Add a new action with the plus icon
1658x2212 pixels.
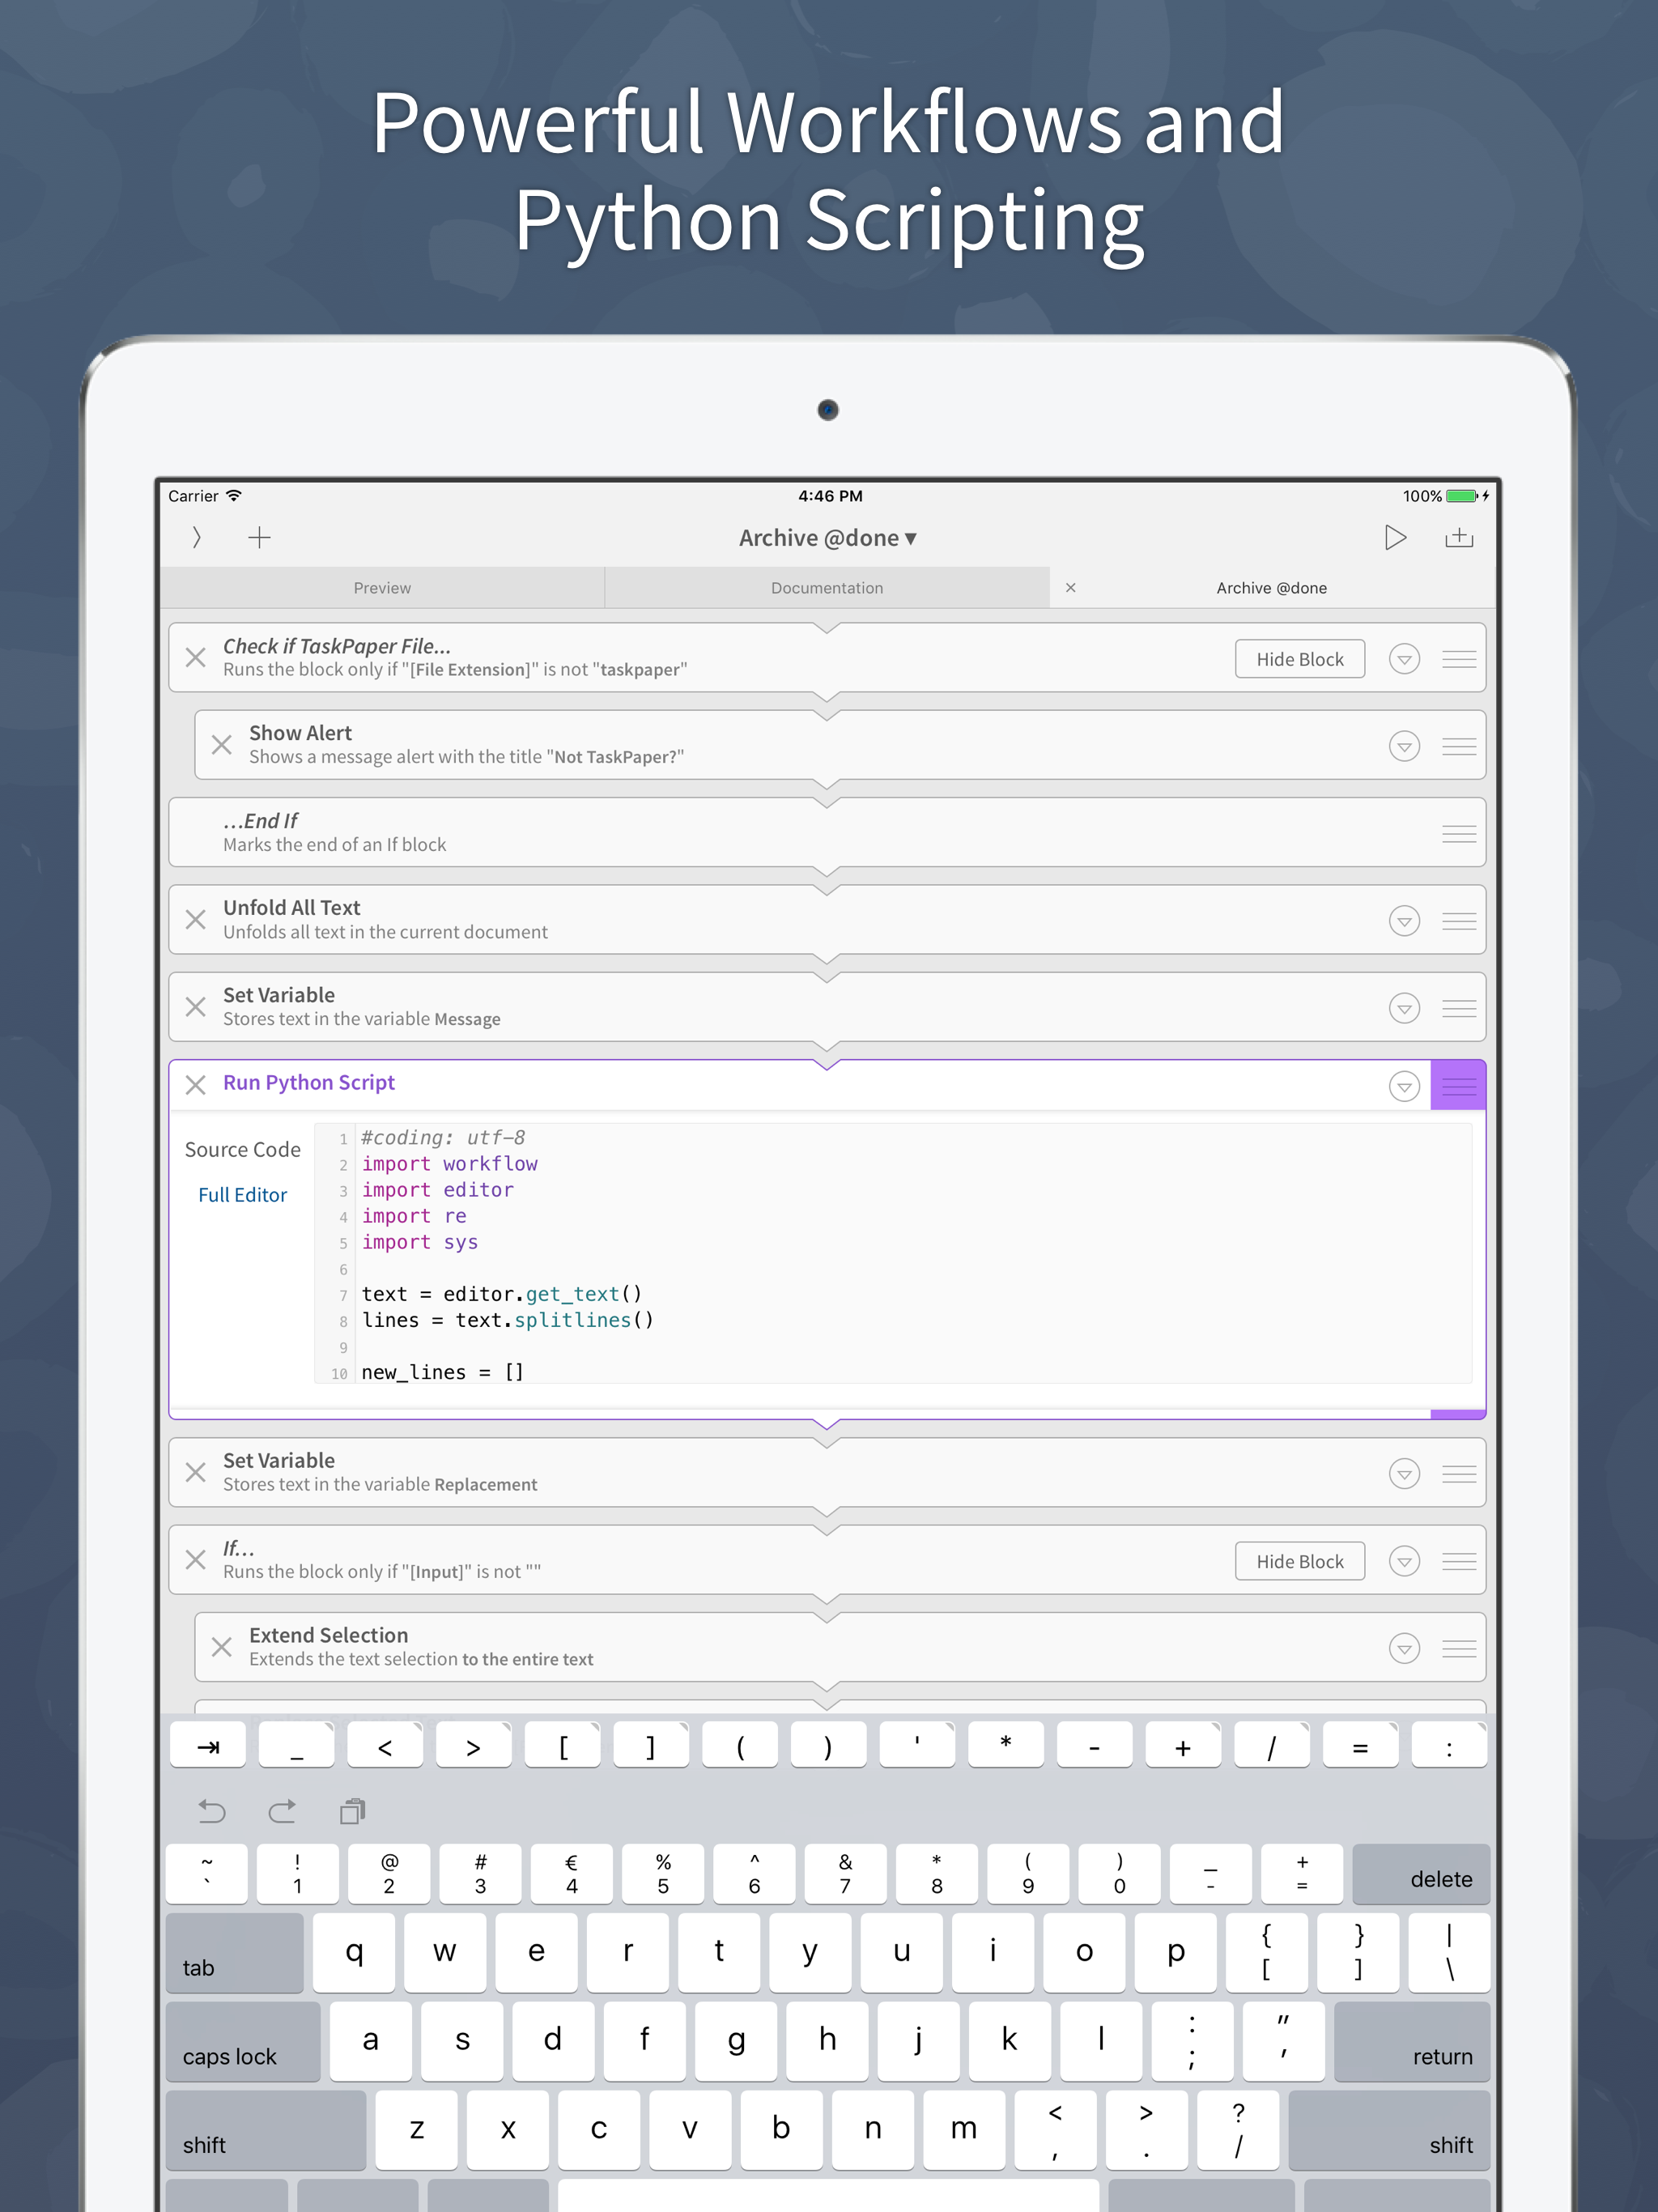259,537
